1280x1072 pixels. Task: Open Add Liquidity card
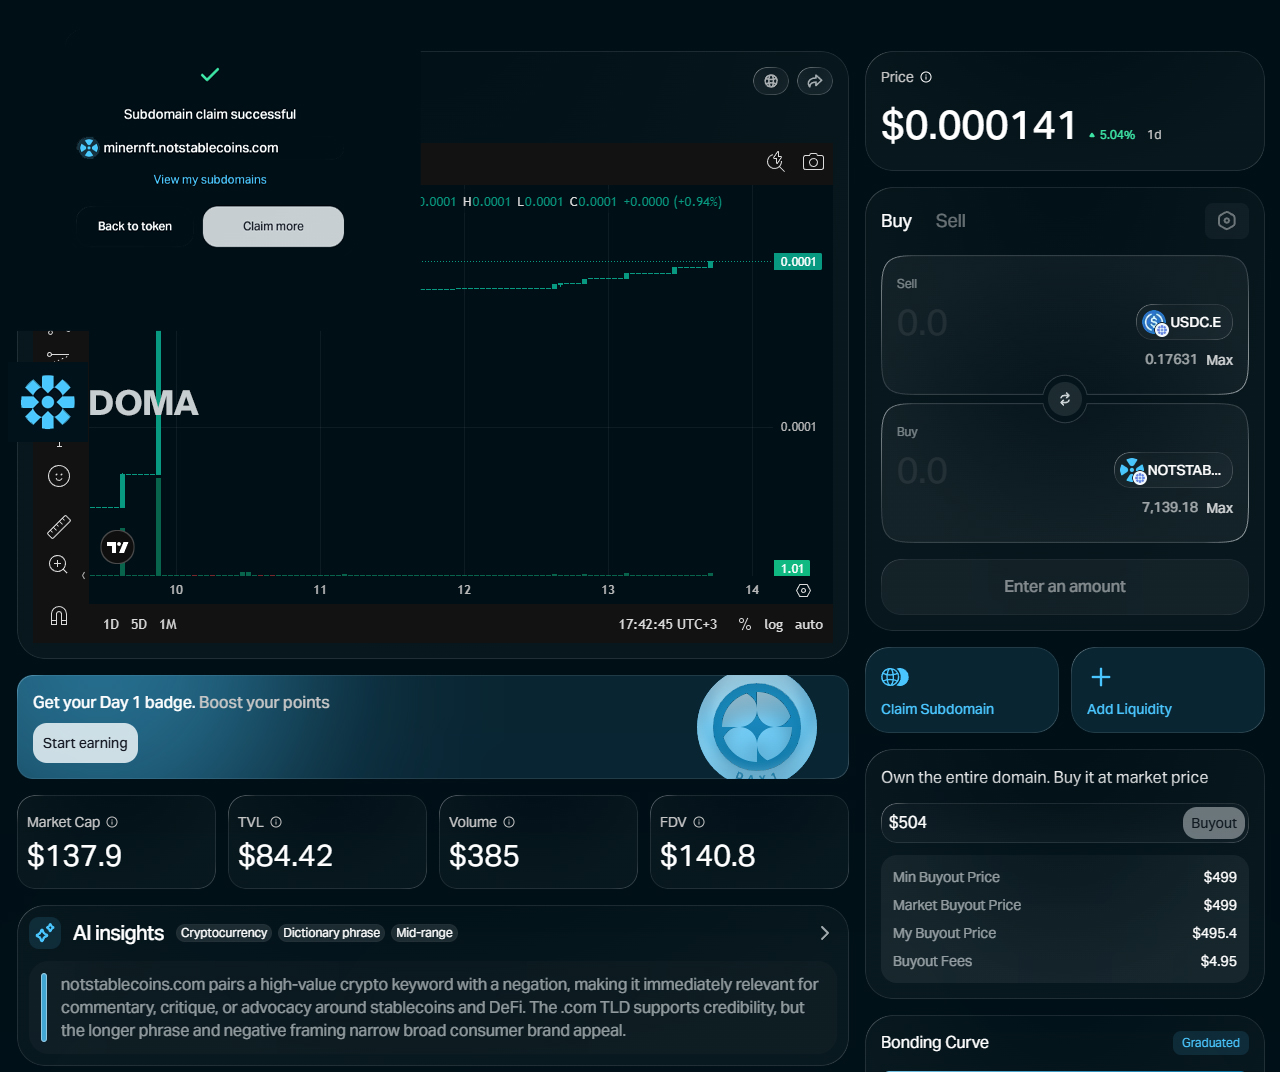point(1168,690)
